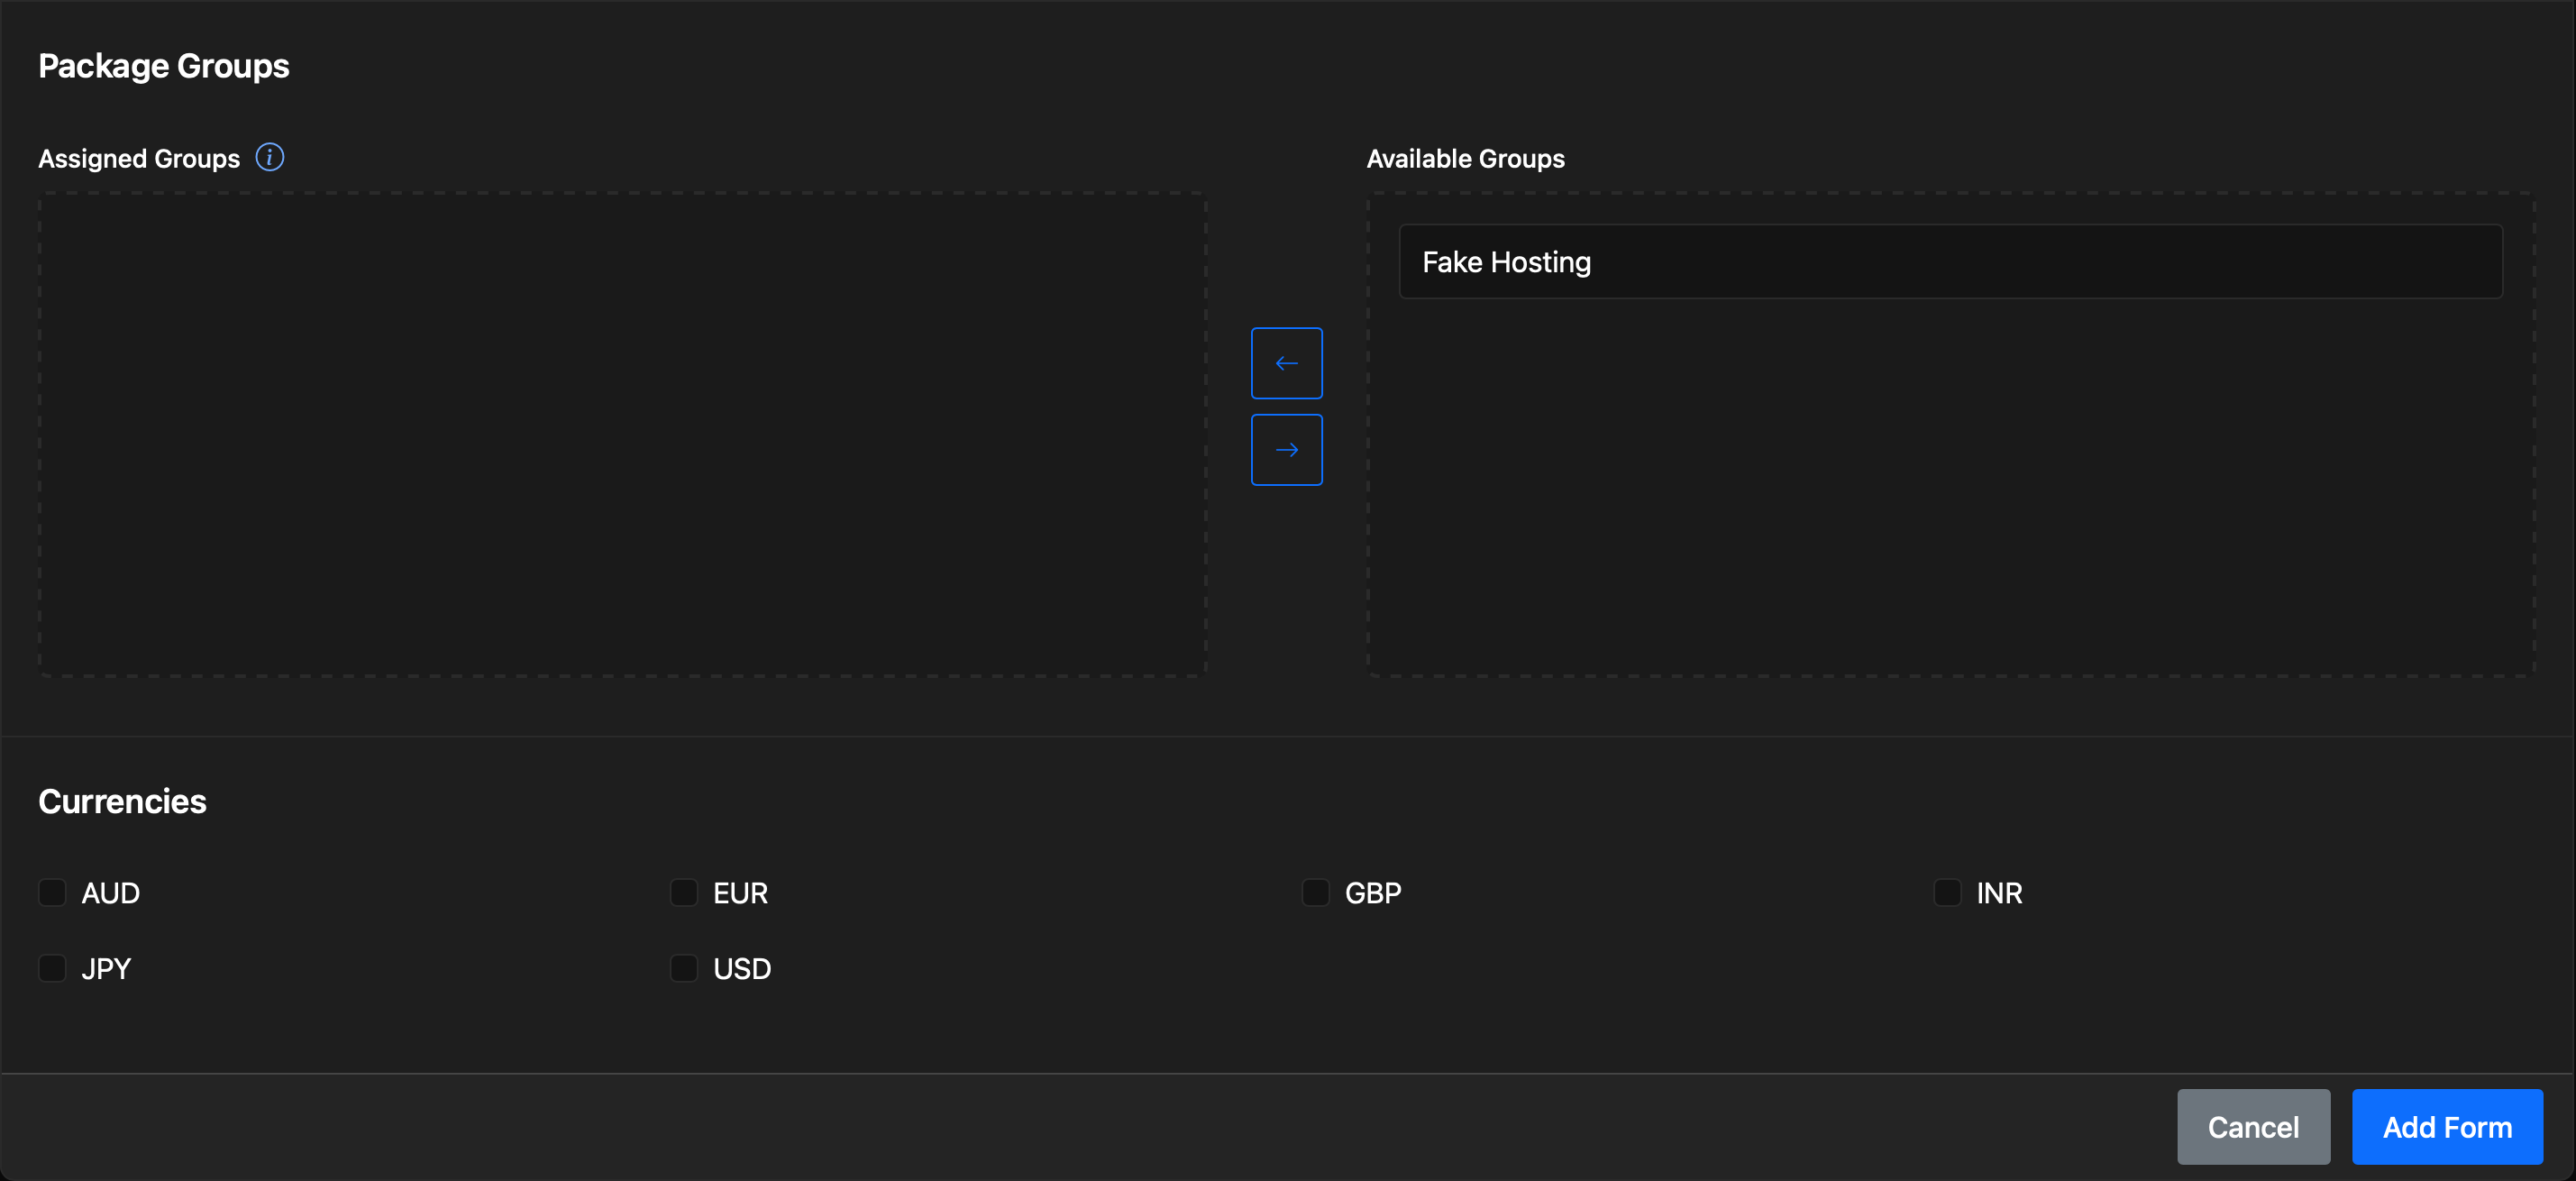The image size is (2576, 1181).
Task: Click inside the Assigned Groups drop area
Action: tap(622, 434)
